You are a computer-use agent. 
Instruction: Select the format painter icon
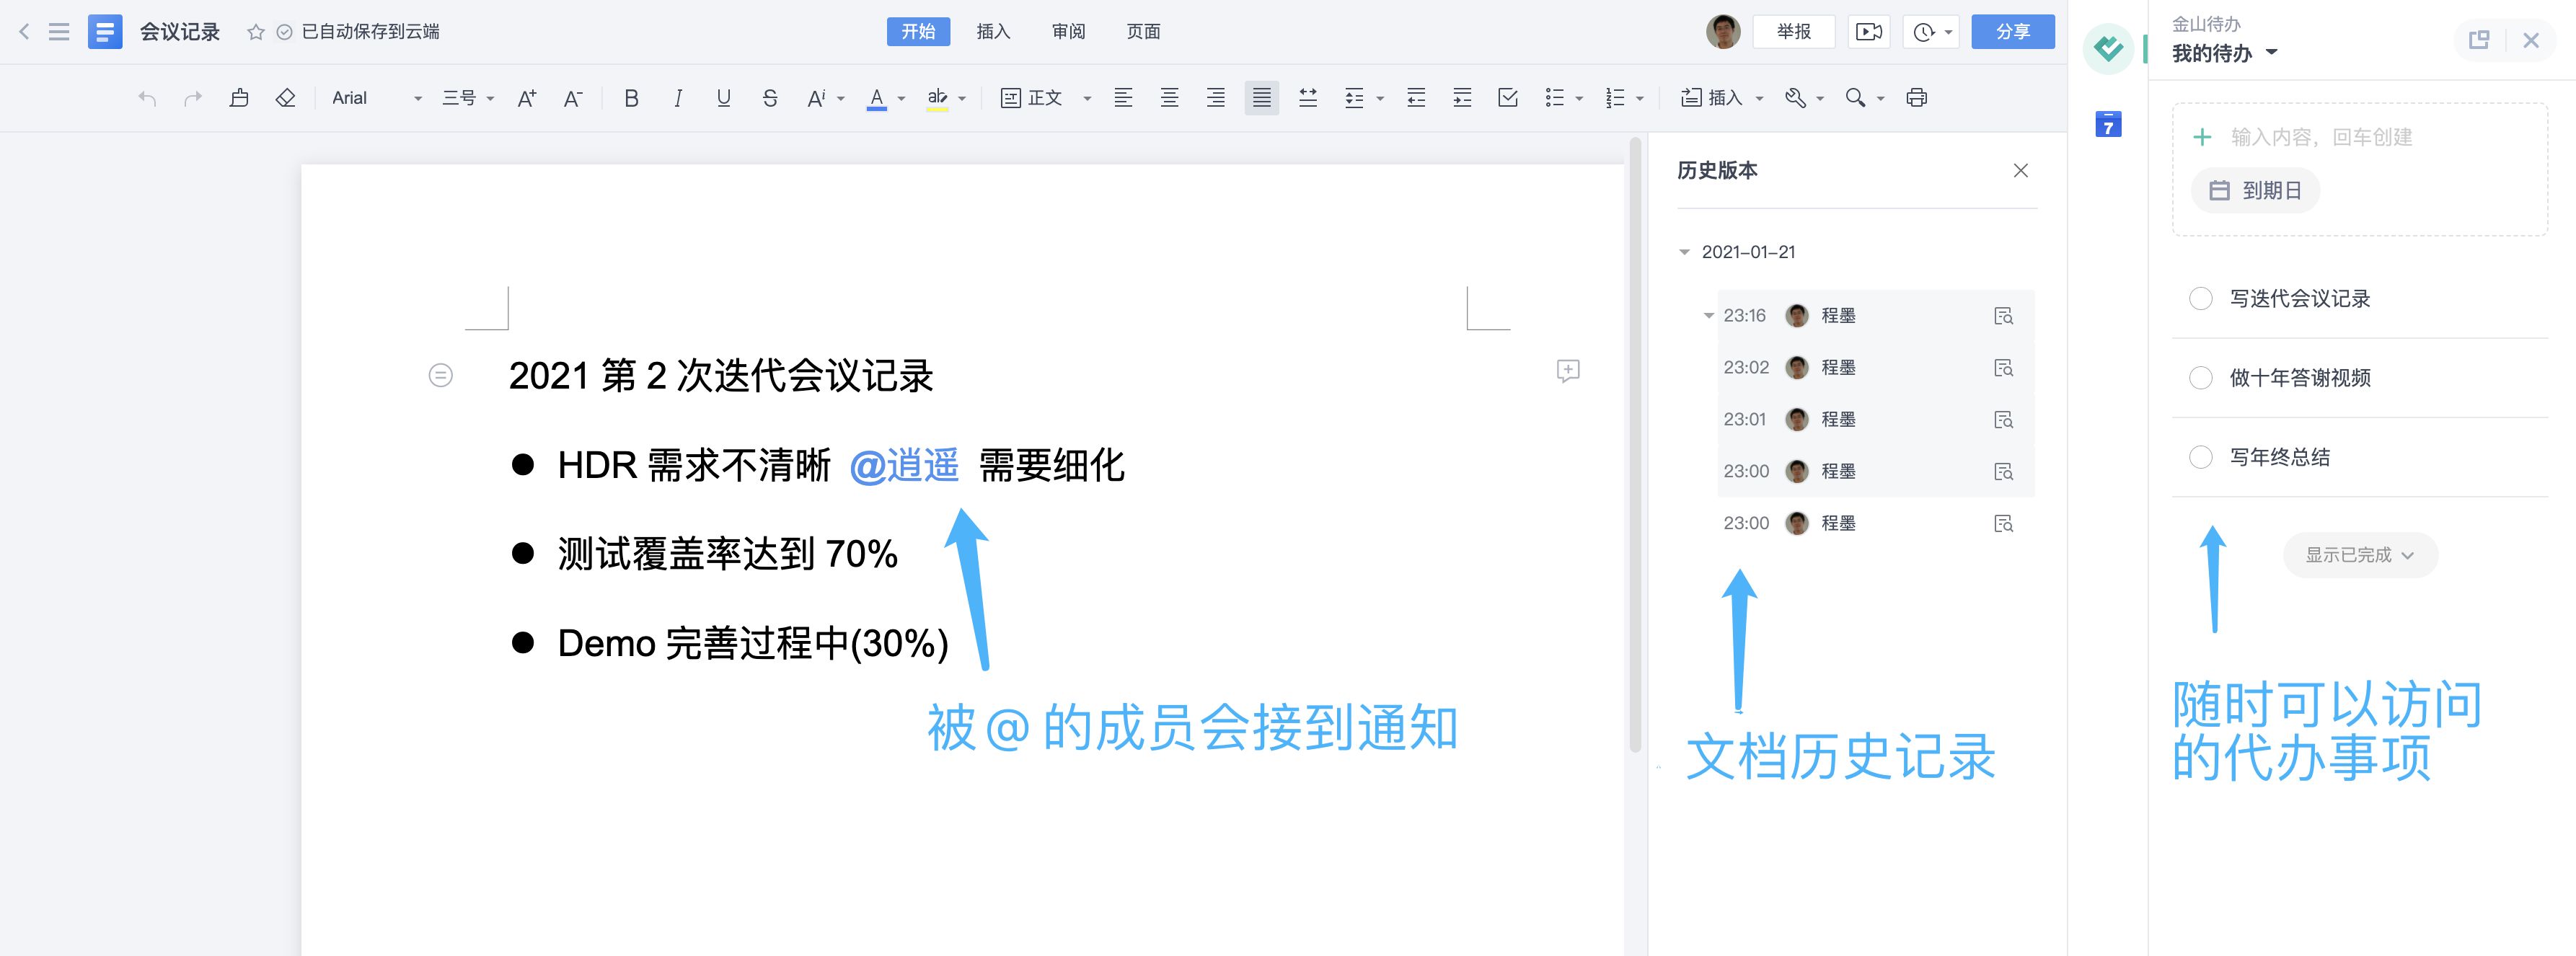[x=239, y=98]
